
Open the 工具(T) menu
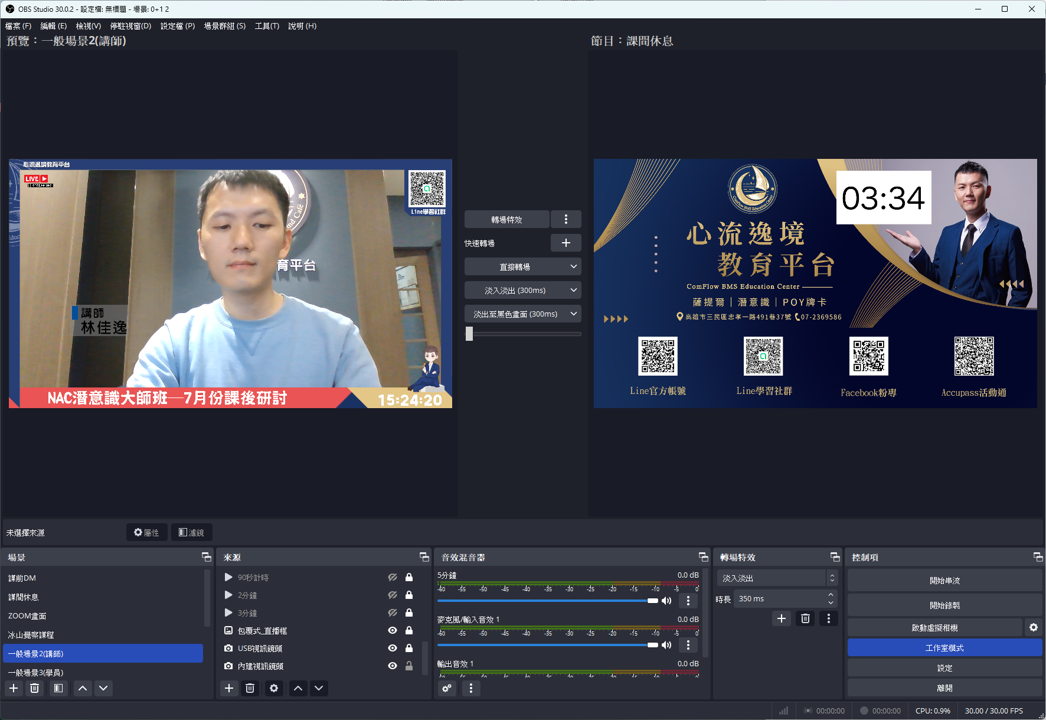tap(267, 26)
